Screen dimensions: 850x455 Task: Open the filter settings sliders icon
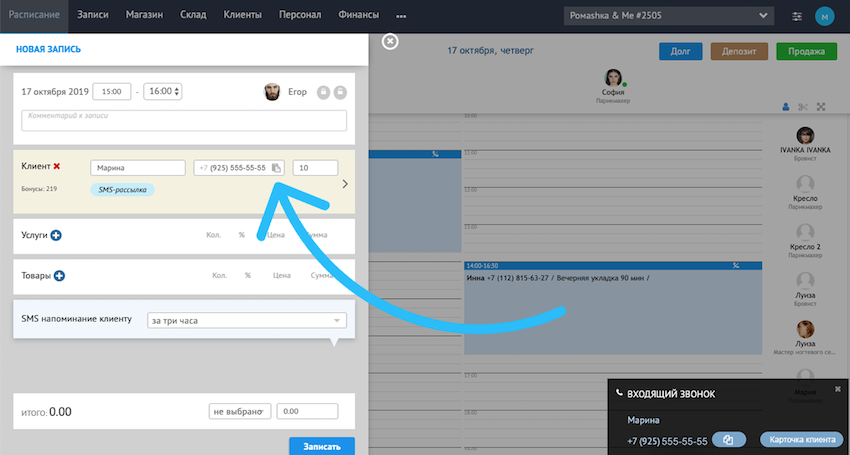(797, 16)
